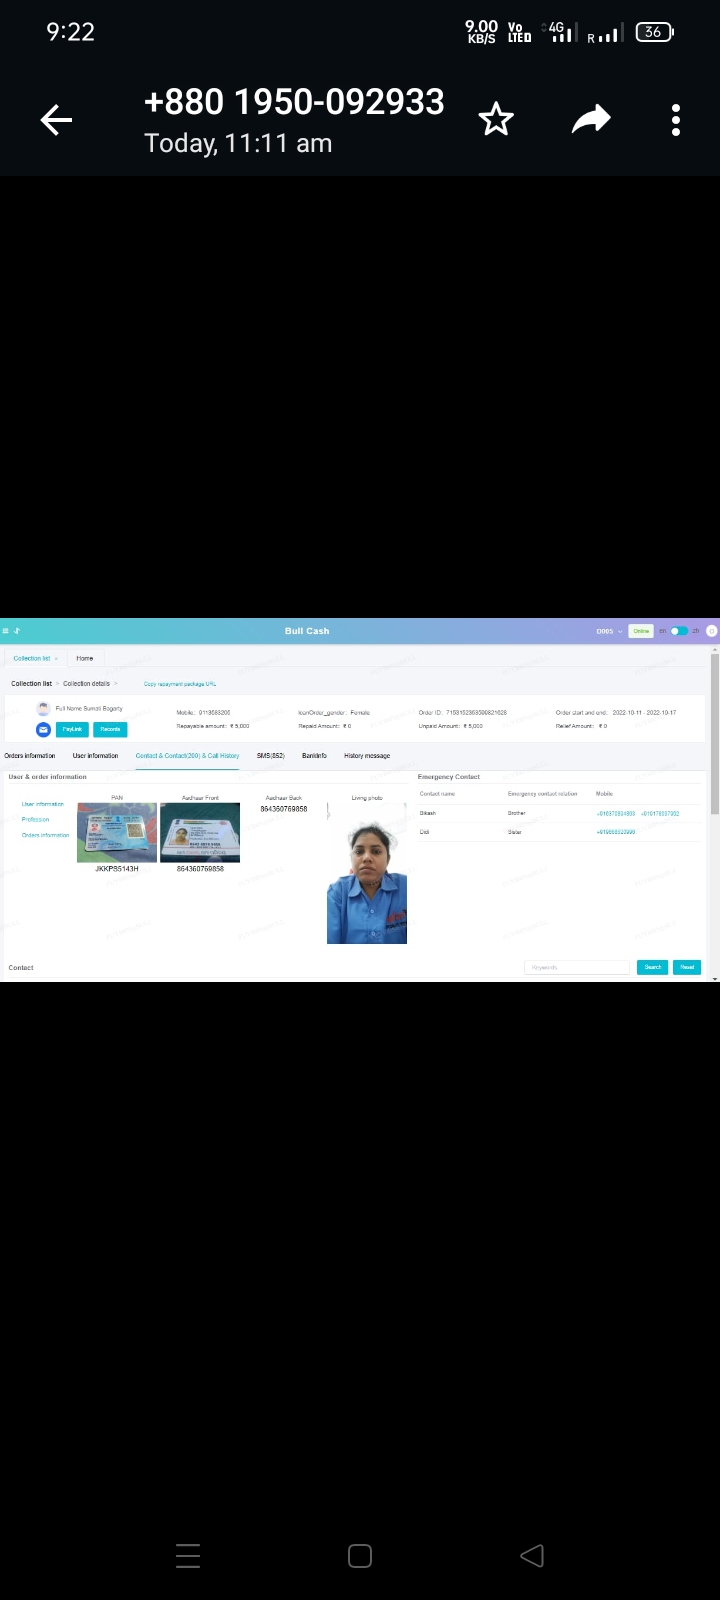Click the green Online status badge
Image resolution: width=720 pixels, height=1600 pixels.
pos(640,631)
